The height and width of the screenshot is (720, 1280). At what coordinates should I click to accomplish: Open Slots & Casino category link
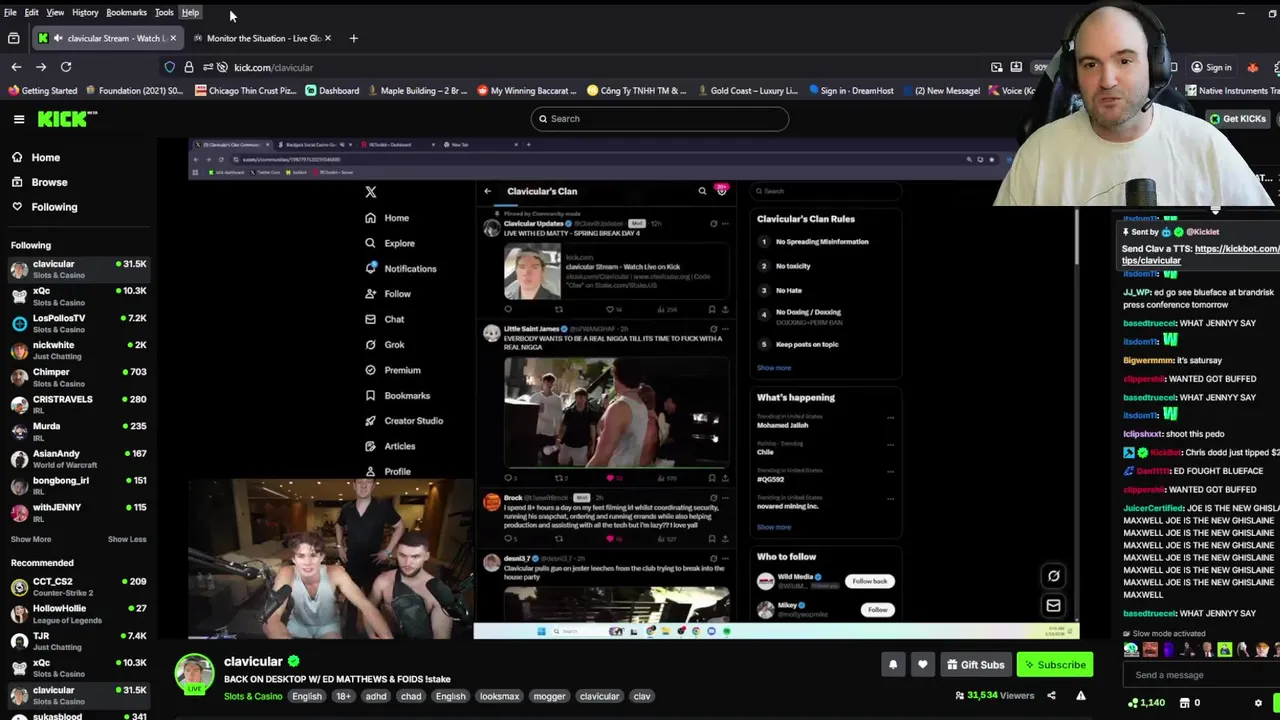[x=253, y=696]
